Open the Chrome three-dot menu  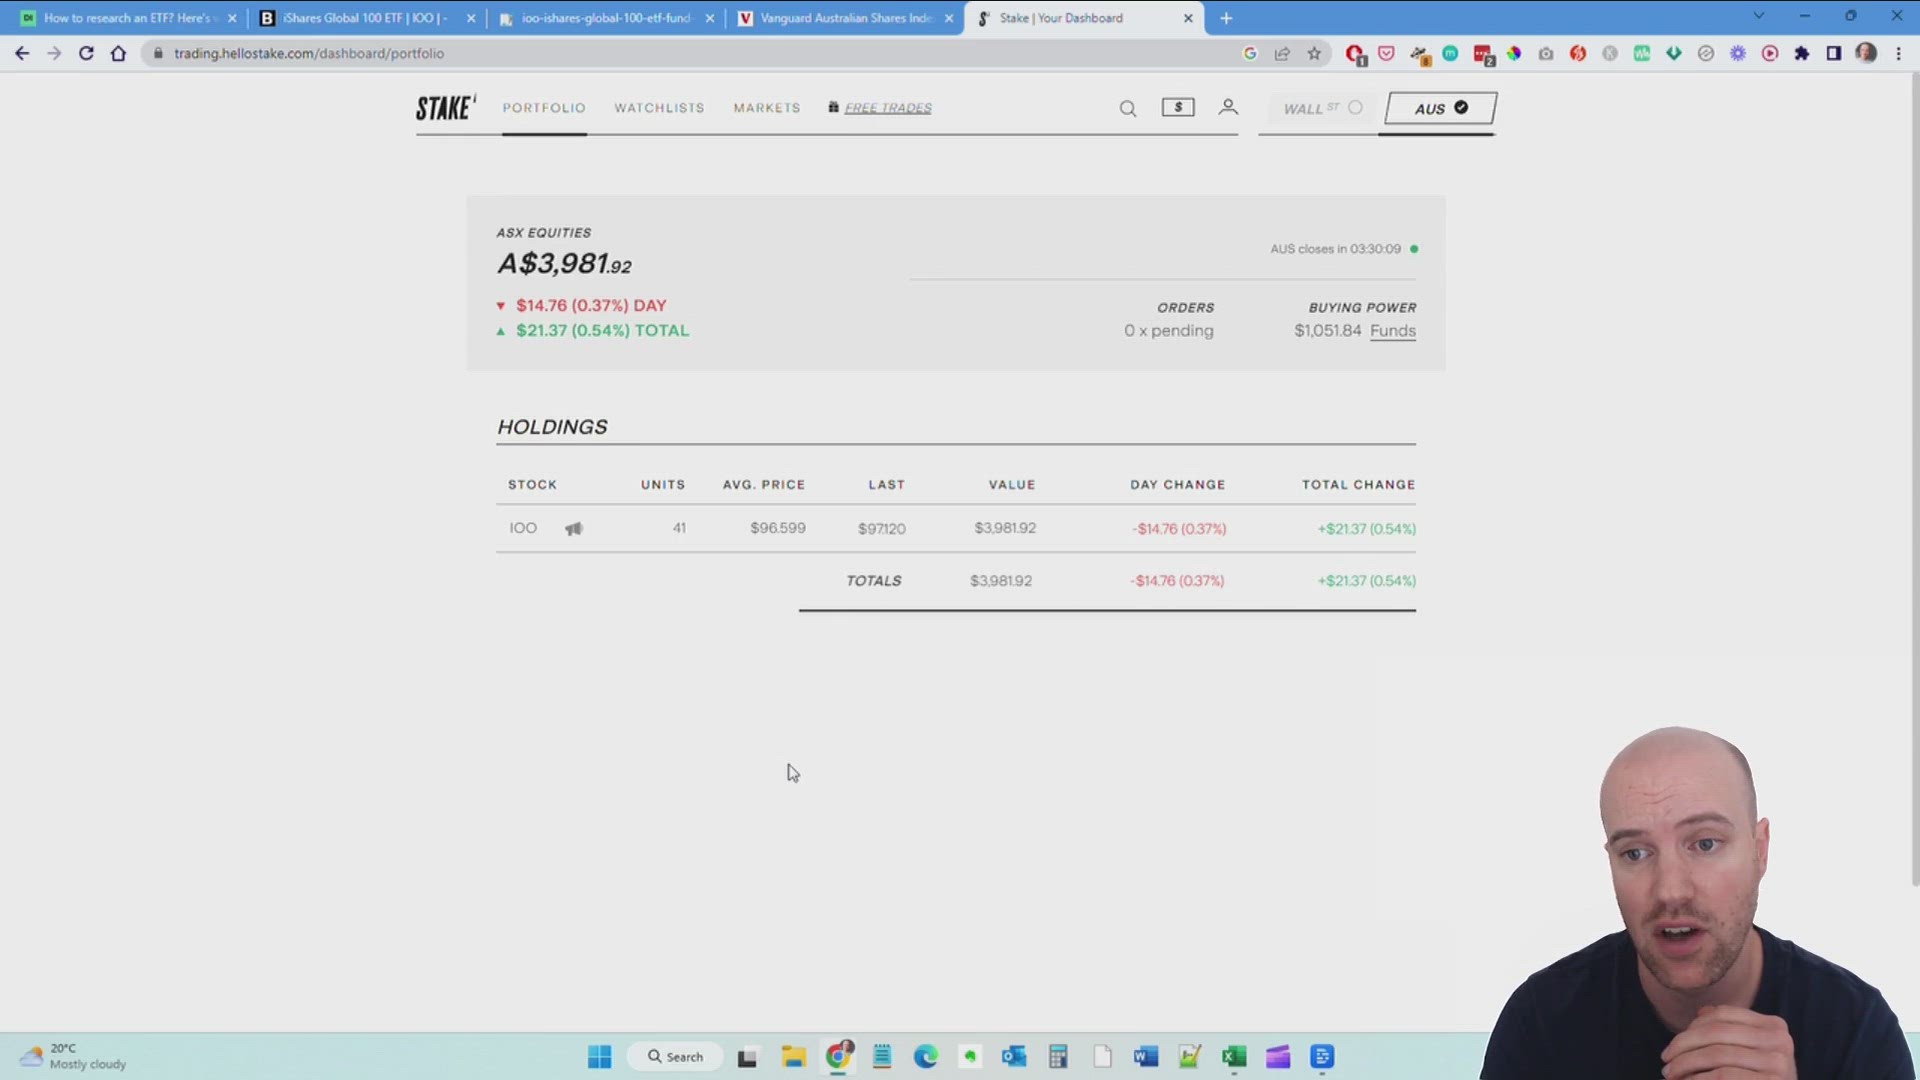click(1898, 54)
